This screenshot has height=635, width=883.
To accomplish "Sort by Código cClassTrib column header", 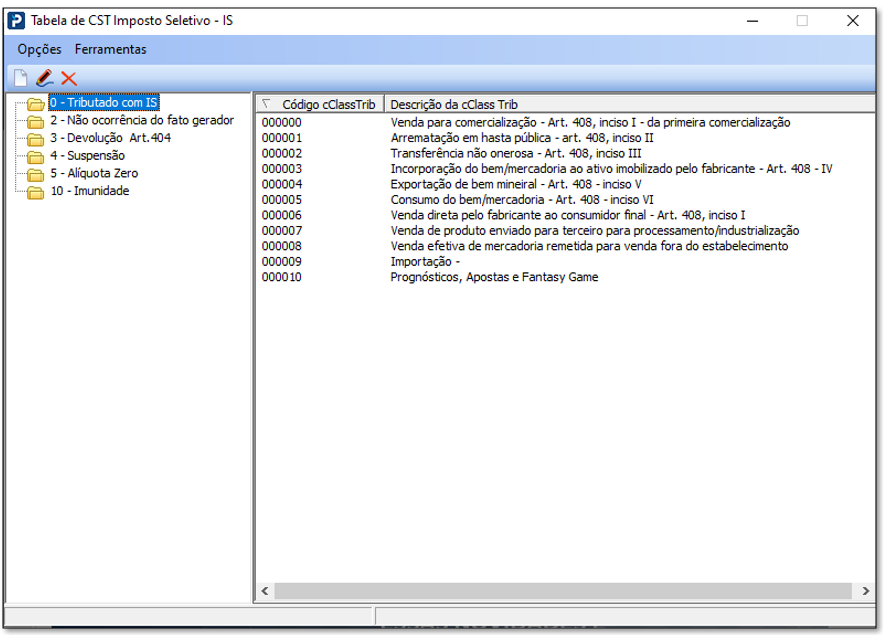I will 328,104.
